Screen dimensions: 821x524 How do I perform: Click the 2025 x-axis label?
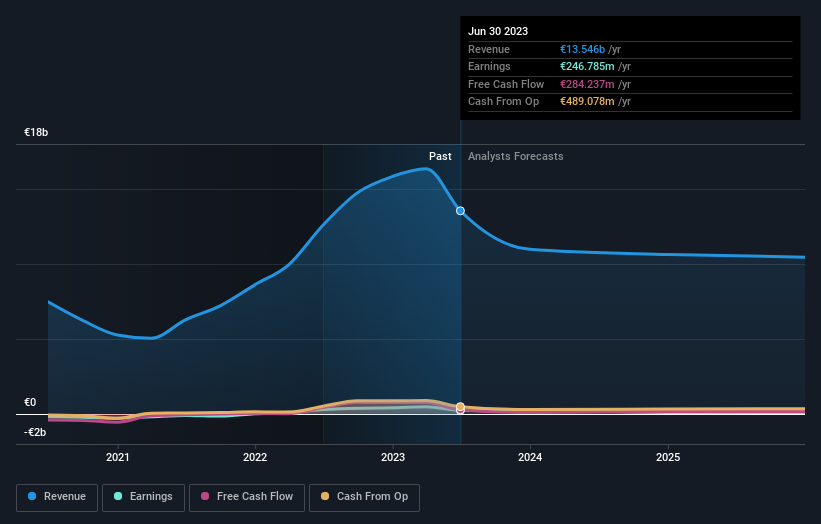[668, 458]
